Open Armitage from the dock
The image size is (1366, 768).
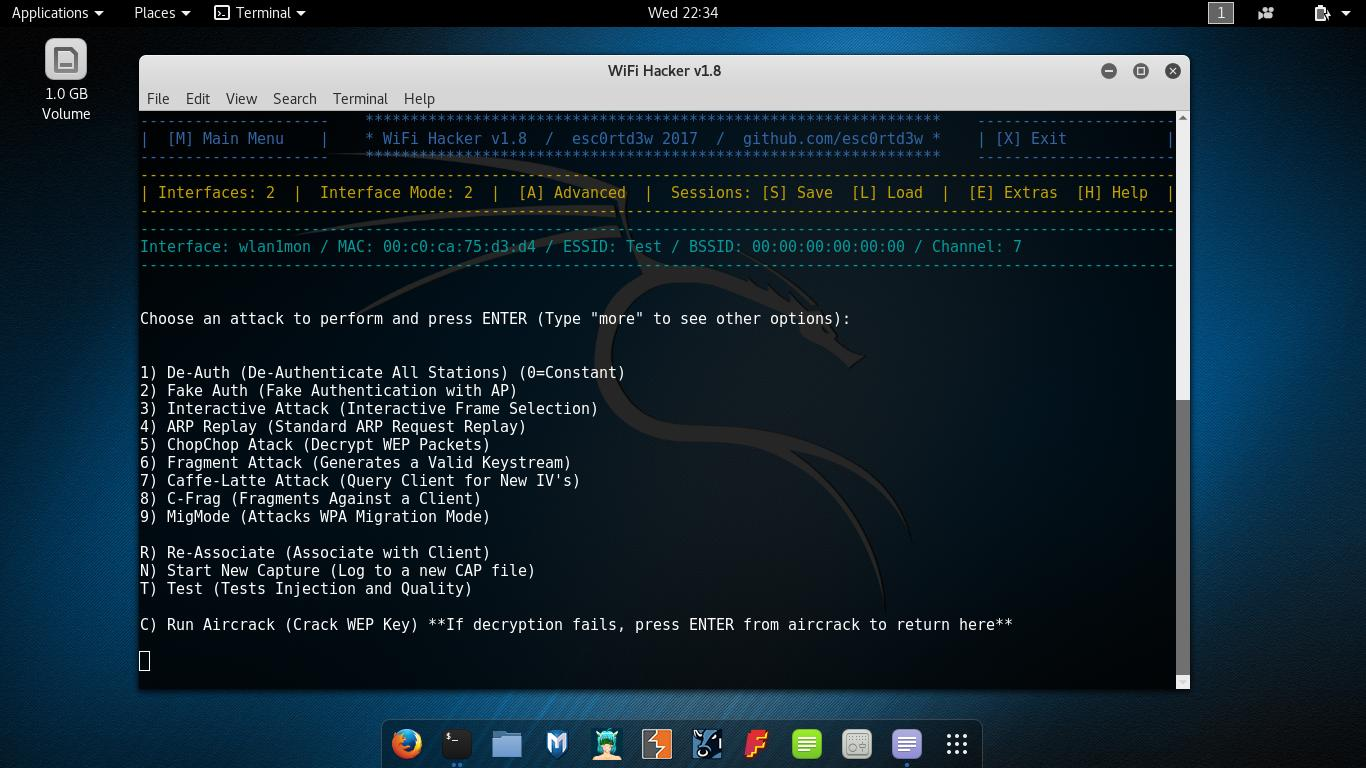[x=606, y=744]
